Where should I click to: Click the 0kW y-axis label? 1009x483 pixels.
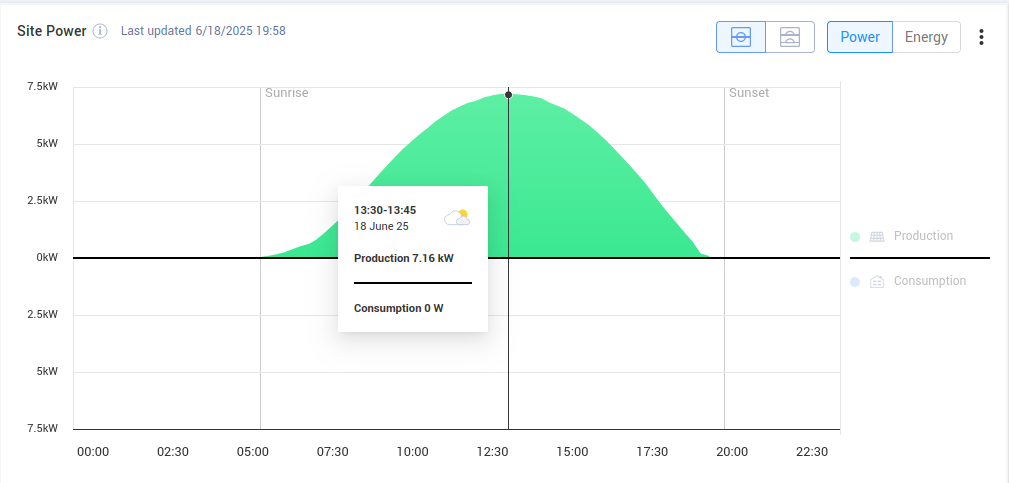pos(47,257)
